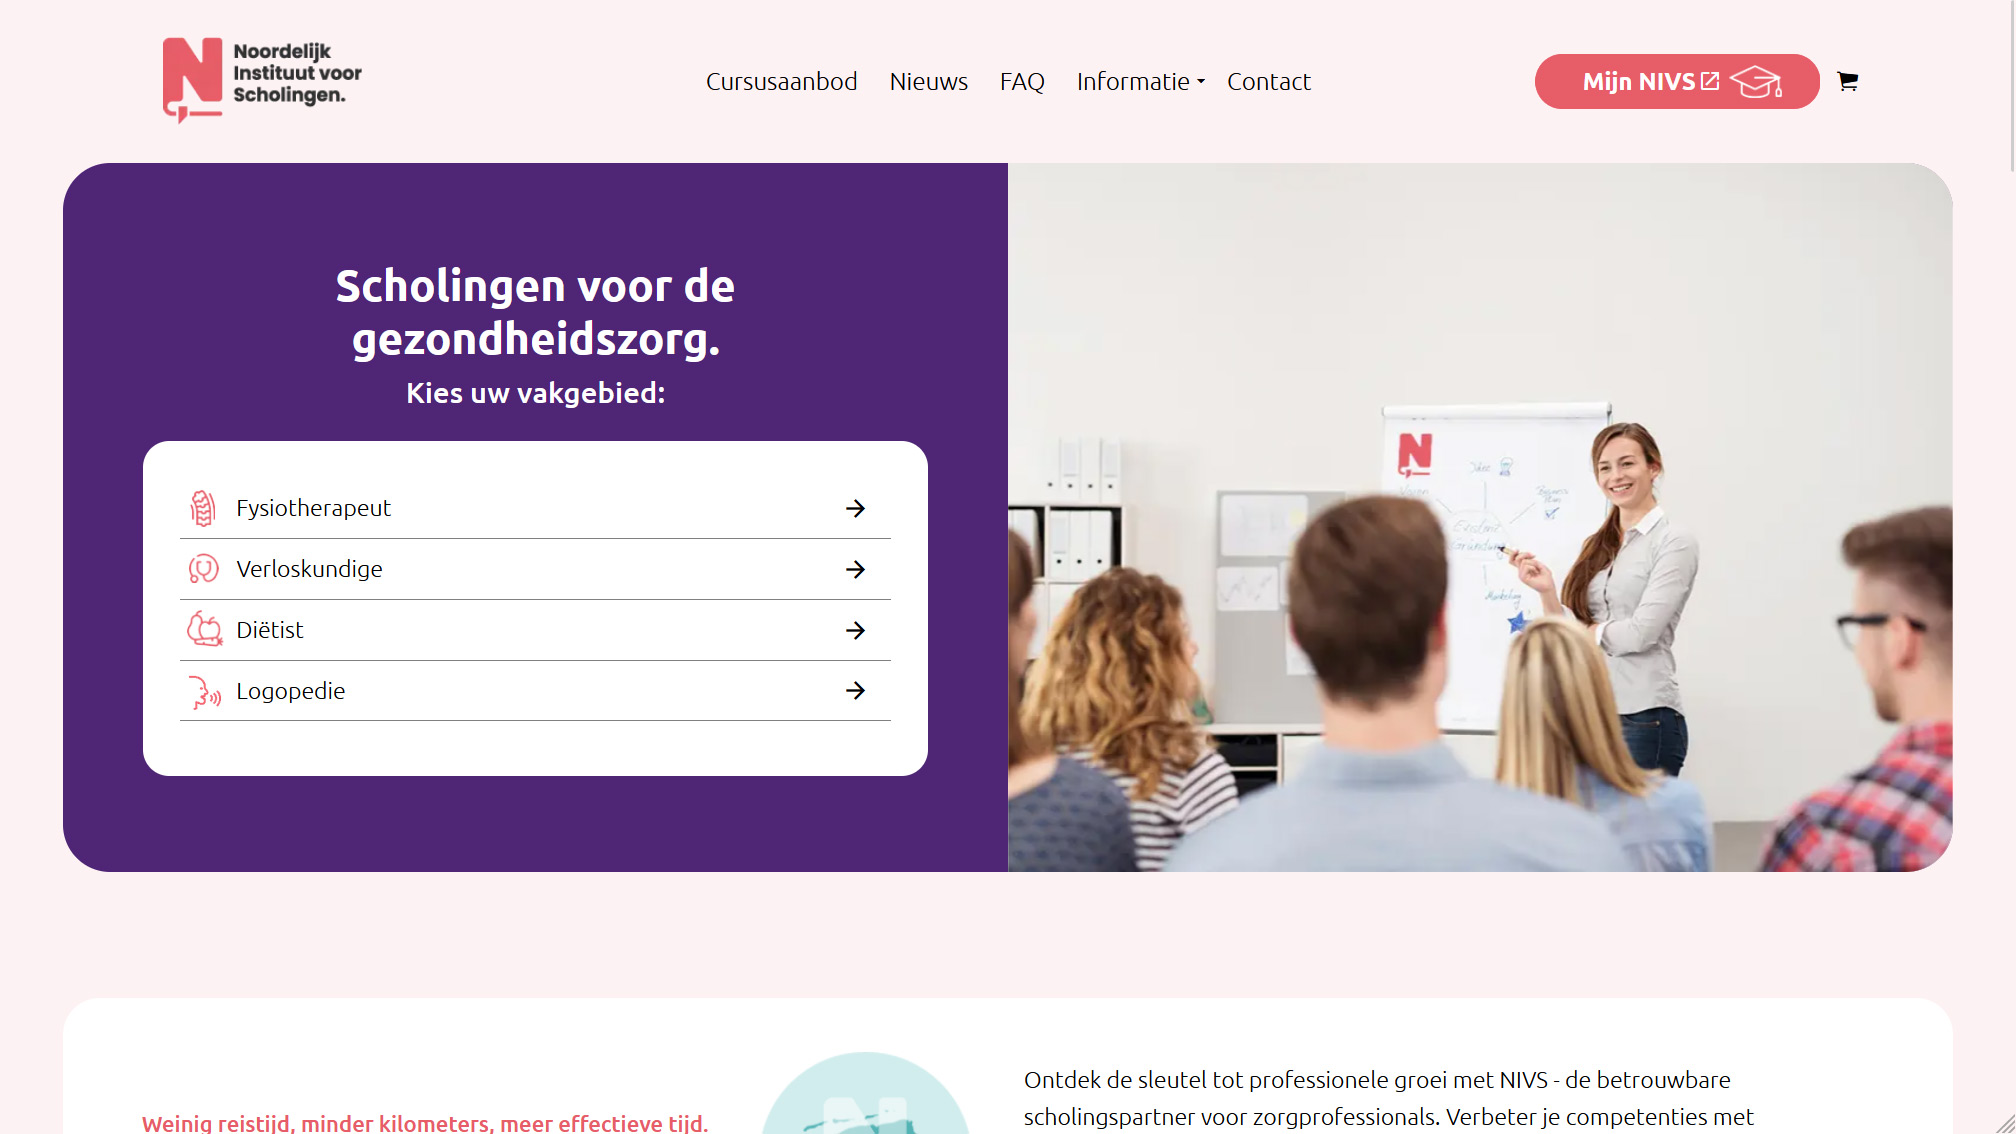
Task: Click the Logopedie speech icon
Action: click(204, 691)
